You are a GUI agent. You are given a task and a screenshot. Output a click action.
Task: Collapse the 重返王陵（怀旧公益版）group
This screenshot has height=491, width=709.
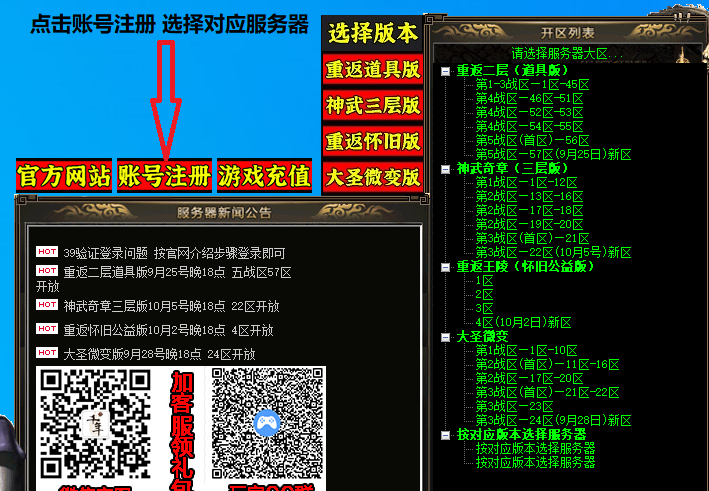[x=445, y=267]
